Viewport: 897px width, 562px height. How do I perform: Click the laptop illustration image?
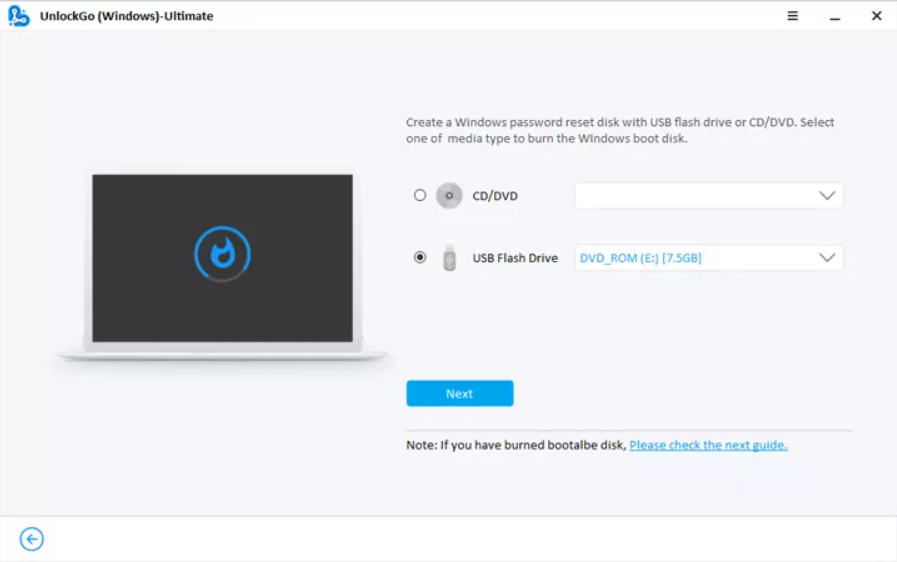click(223, 267)
